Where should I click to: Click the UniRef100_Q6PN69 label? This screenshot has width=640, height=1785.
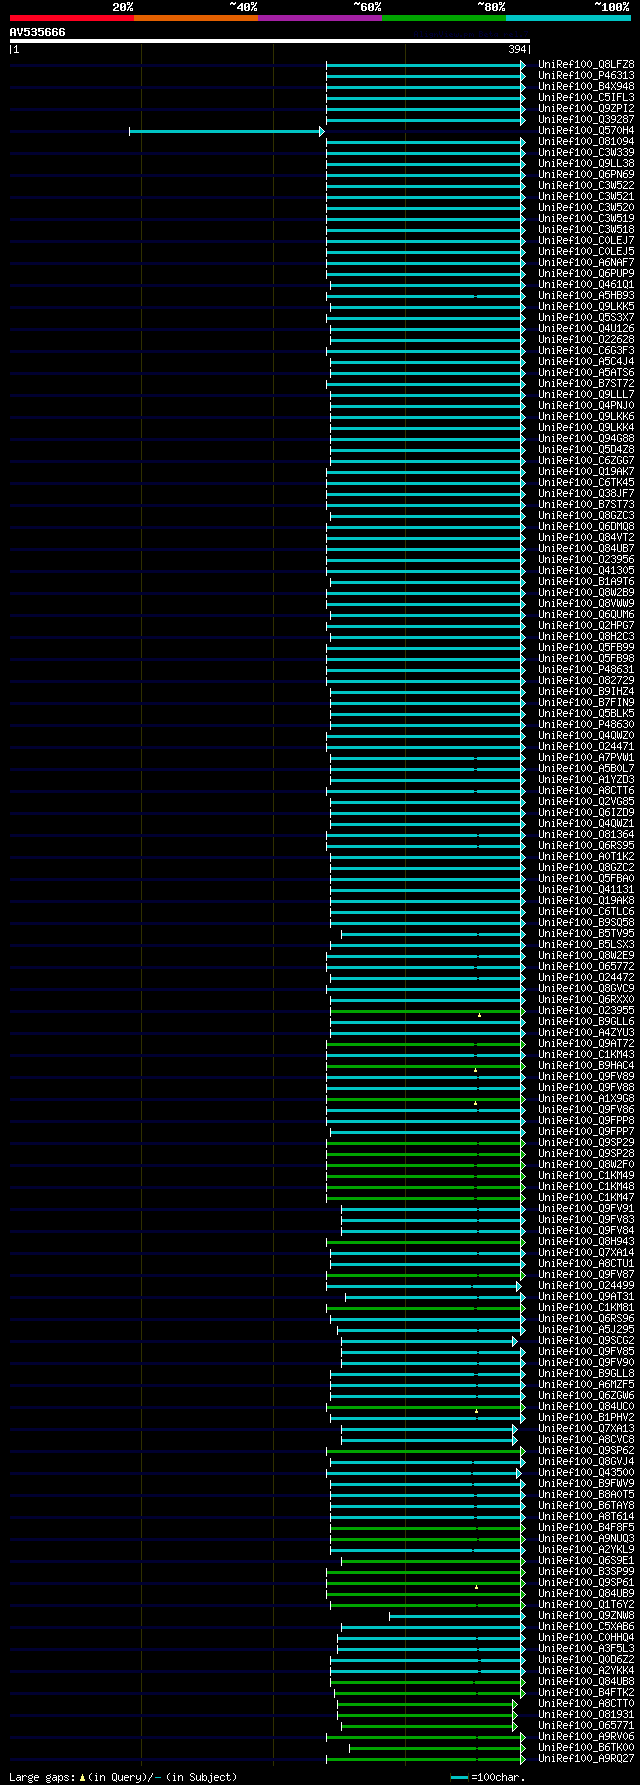coord(586,174)
